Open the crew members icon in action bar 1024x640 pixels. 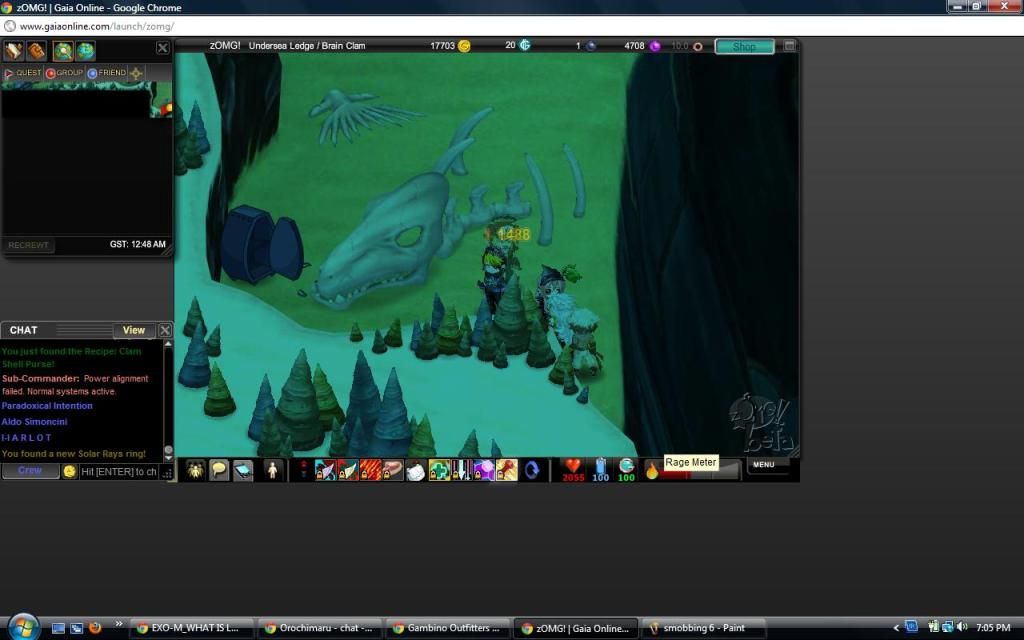(x=195, y=470)
